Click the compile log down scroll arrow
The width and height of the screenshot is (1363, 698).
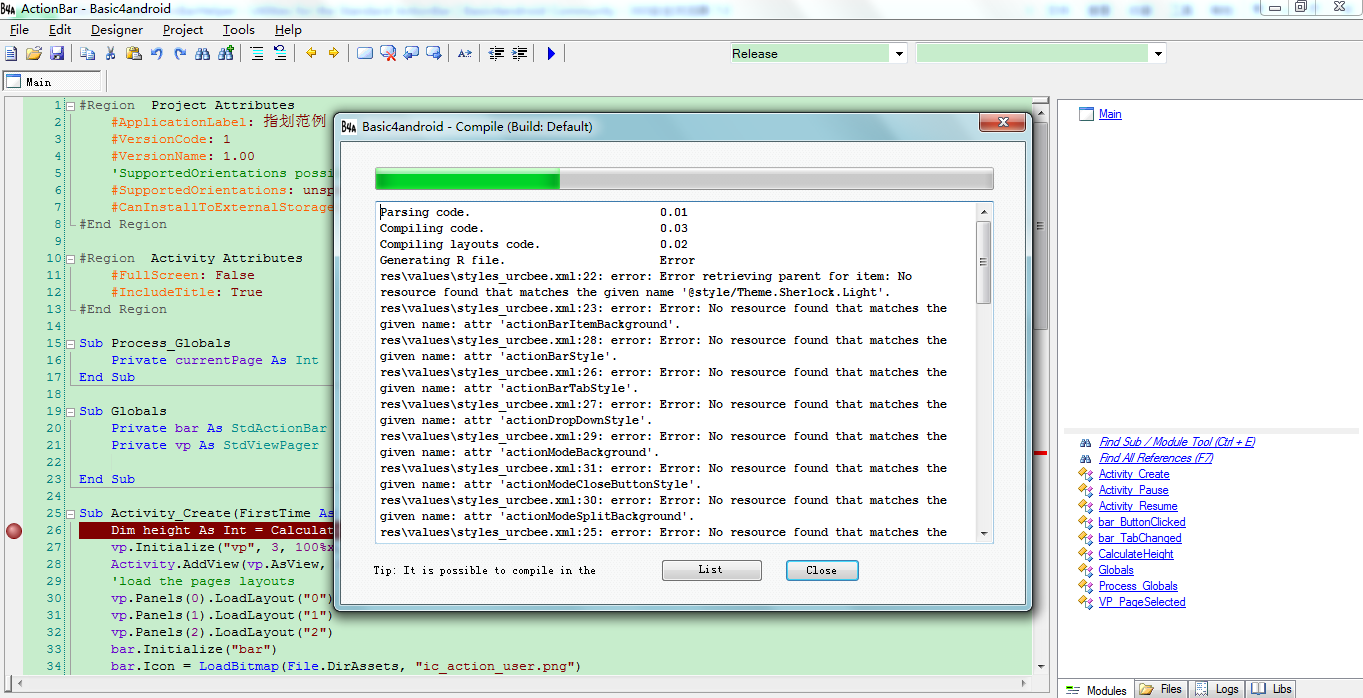coord(984,534)
